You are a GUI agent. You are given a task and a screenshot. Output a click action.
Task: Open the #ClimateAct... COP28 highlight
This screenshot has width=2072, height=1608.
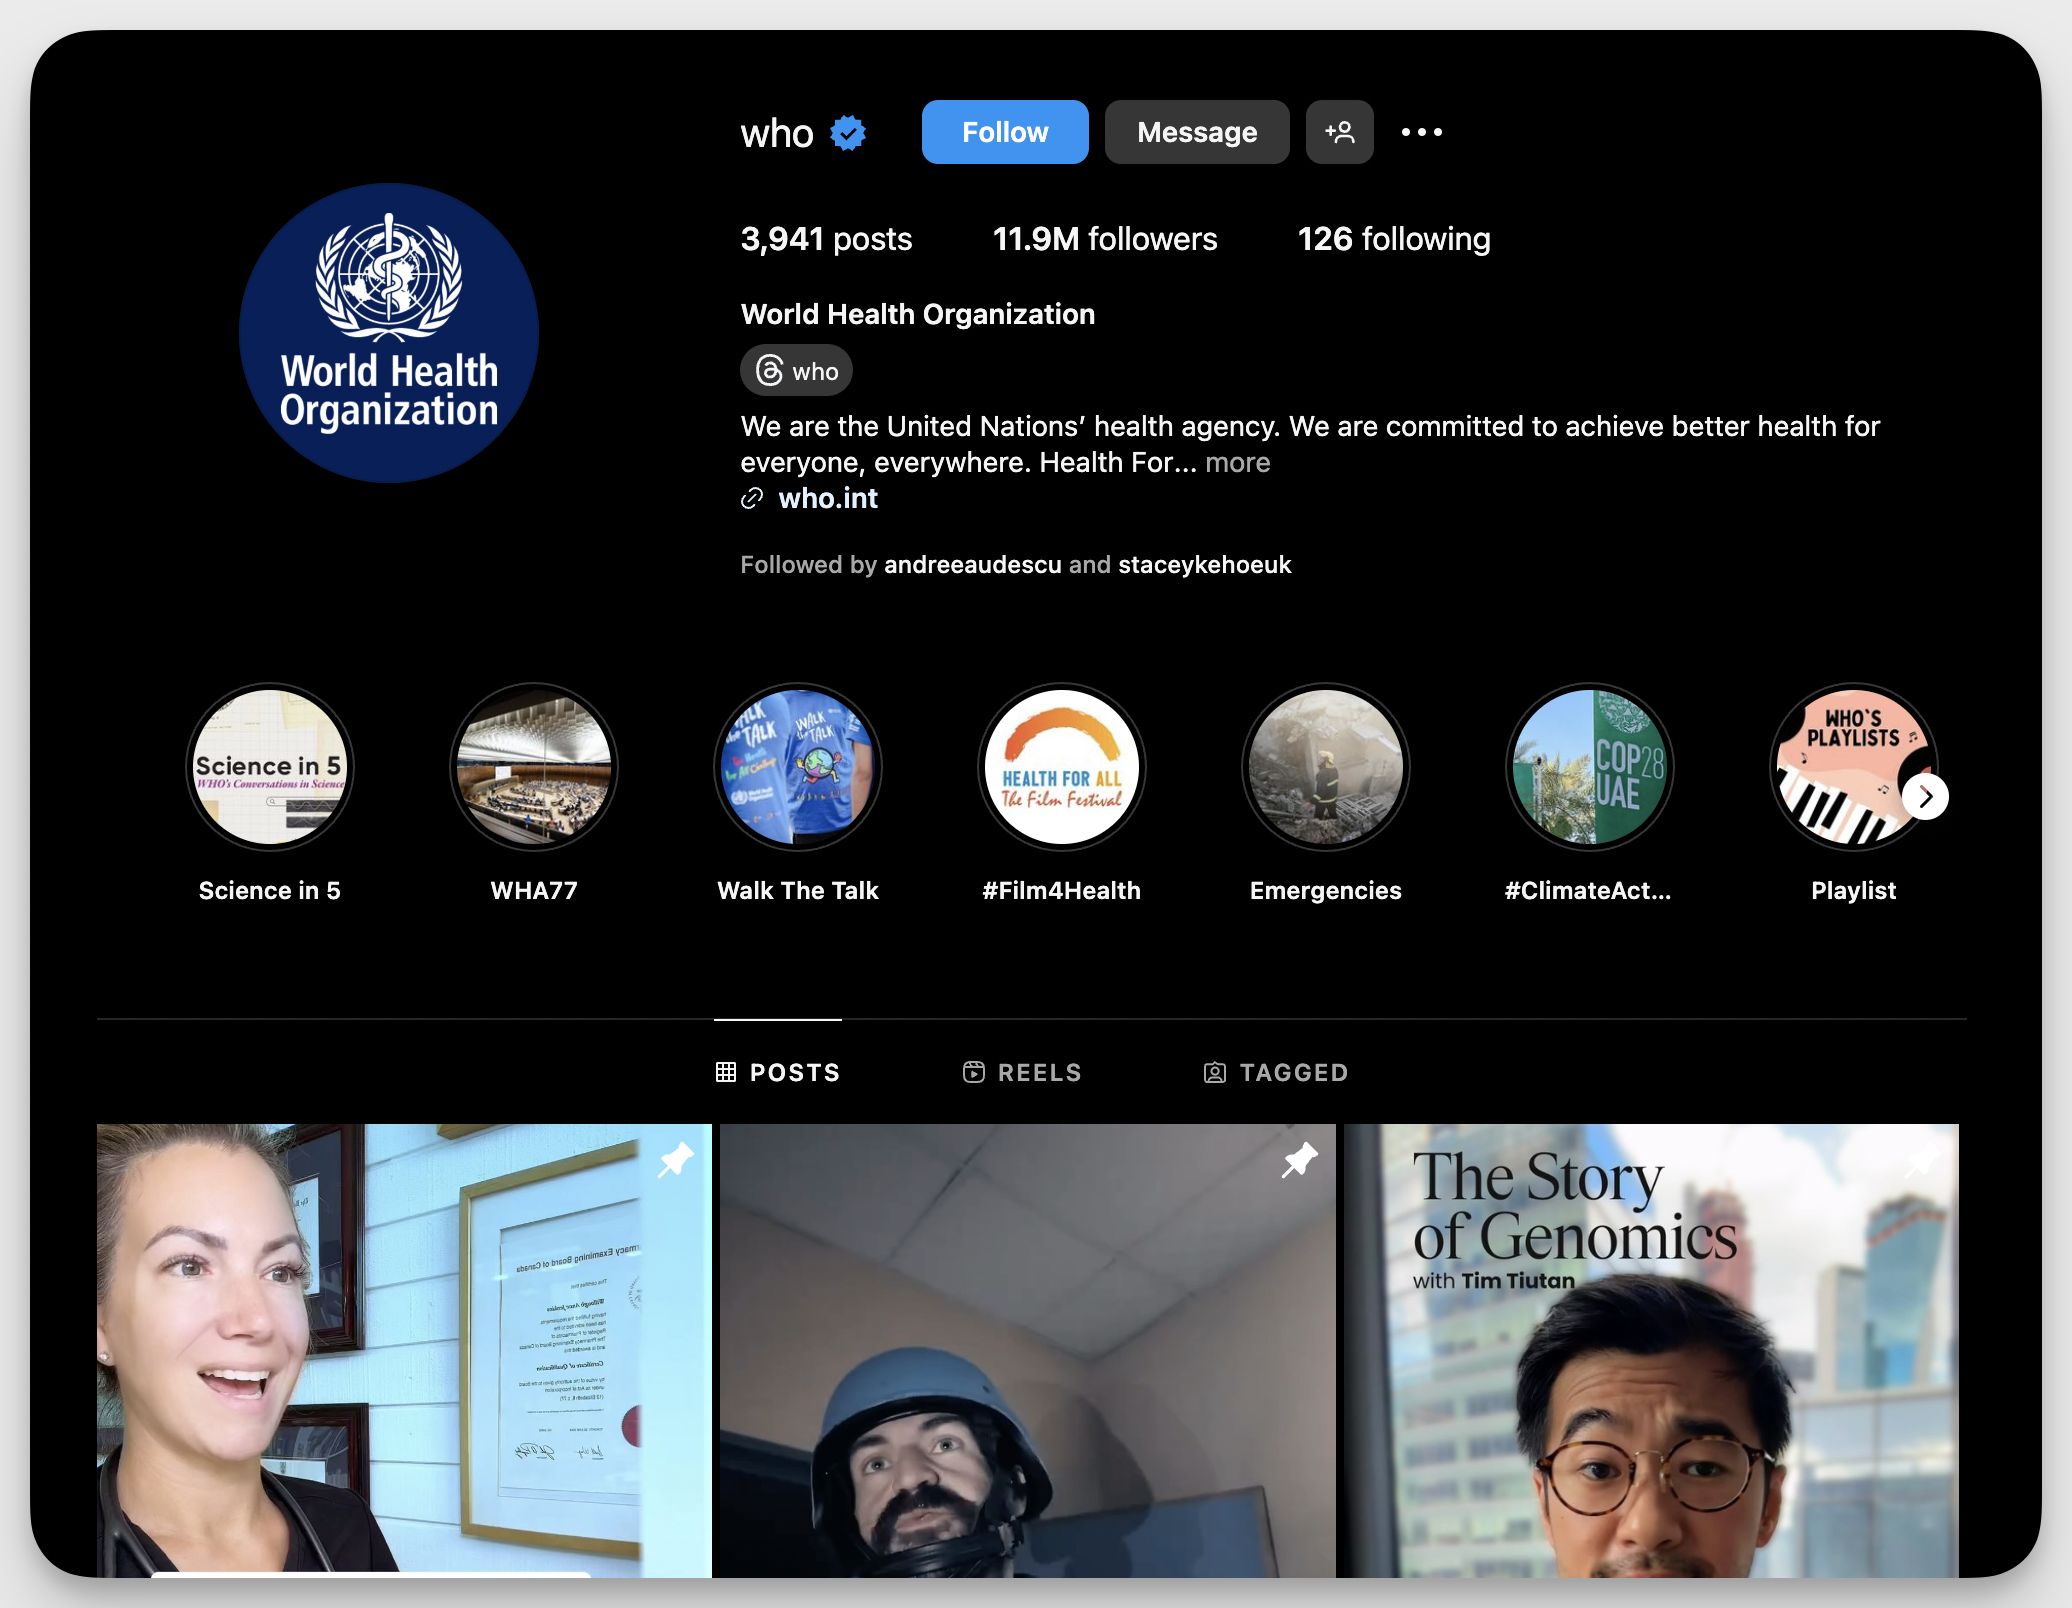(x=1590, y=768)
